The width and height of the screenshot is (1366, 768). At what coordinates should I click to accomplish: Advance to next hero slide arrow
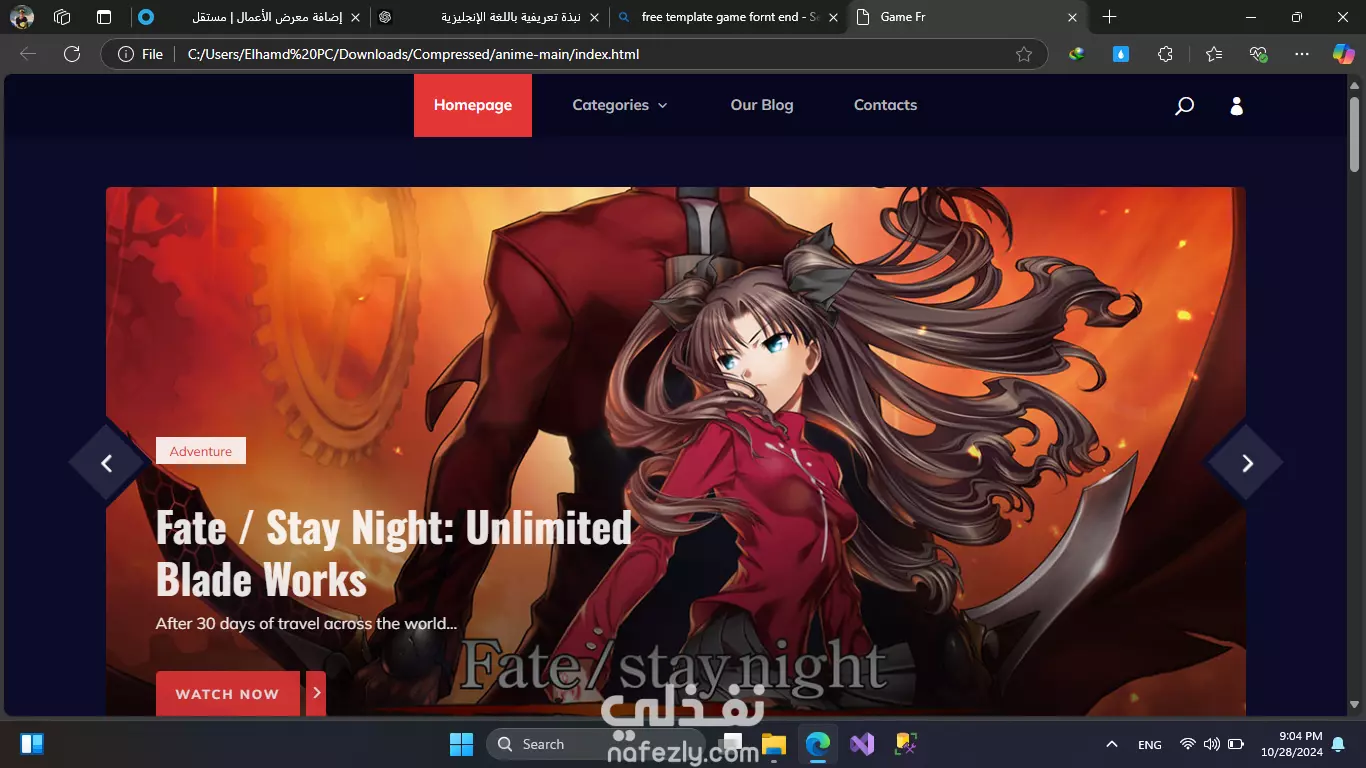coord(1246,463)
